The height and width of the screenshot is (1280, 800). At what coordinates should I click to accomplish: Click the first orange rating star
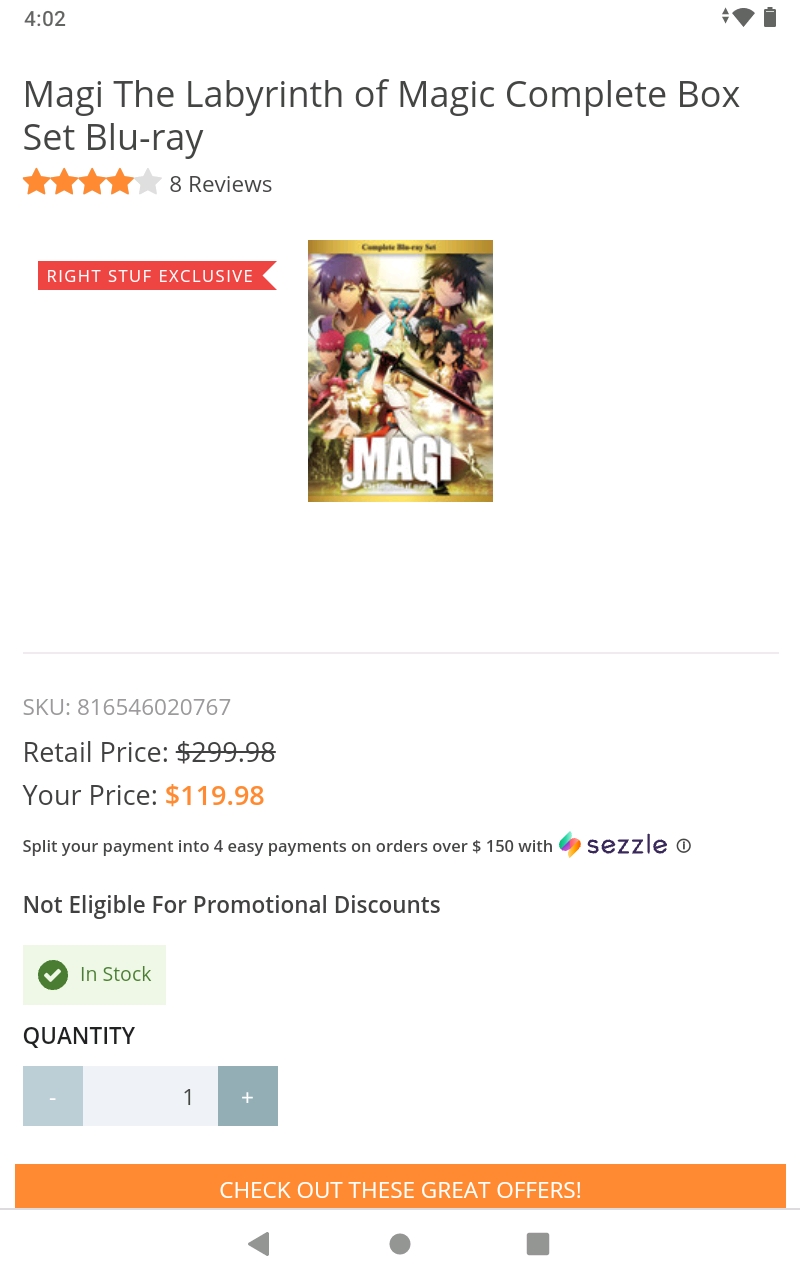pyautogui.click(x=36, y=182)
